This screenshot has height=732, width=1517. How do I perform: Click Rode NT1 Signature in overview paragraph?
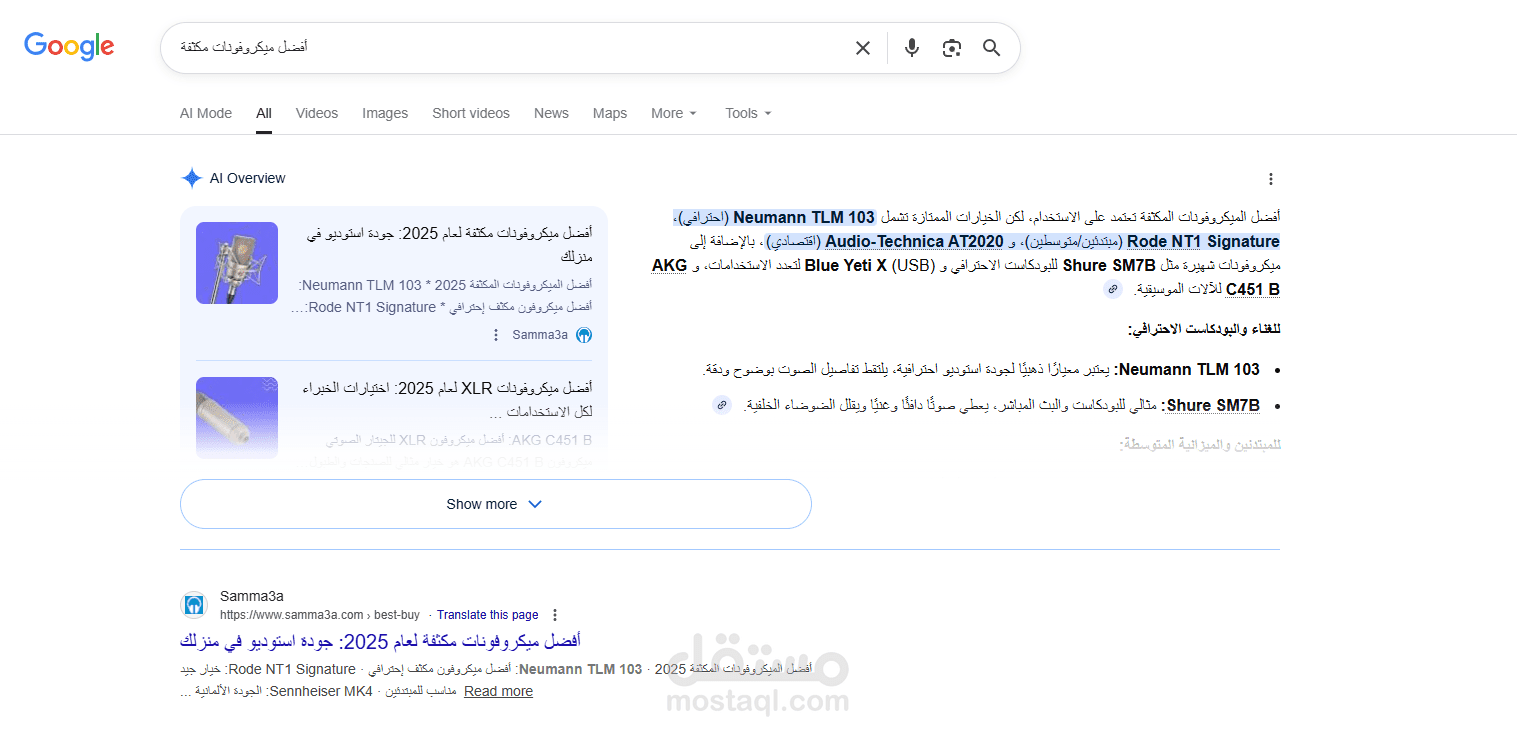(1203, 241)
